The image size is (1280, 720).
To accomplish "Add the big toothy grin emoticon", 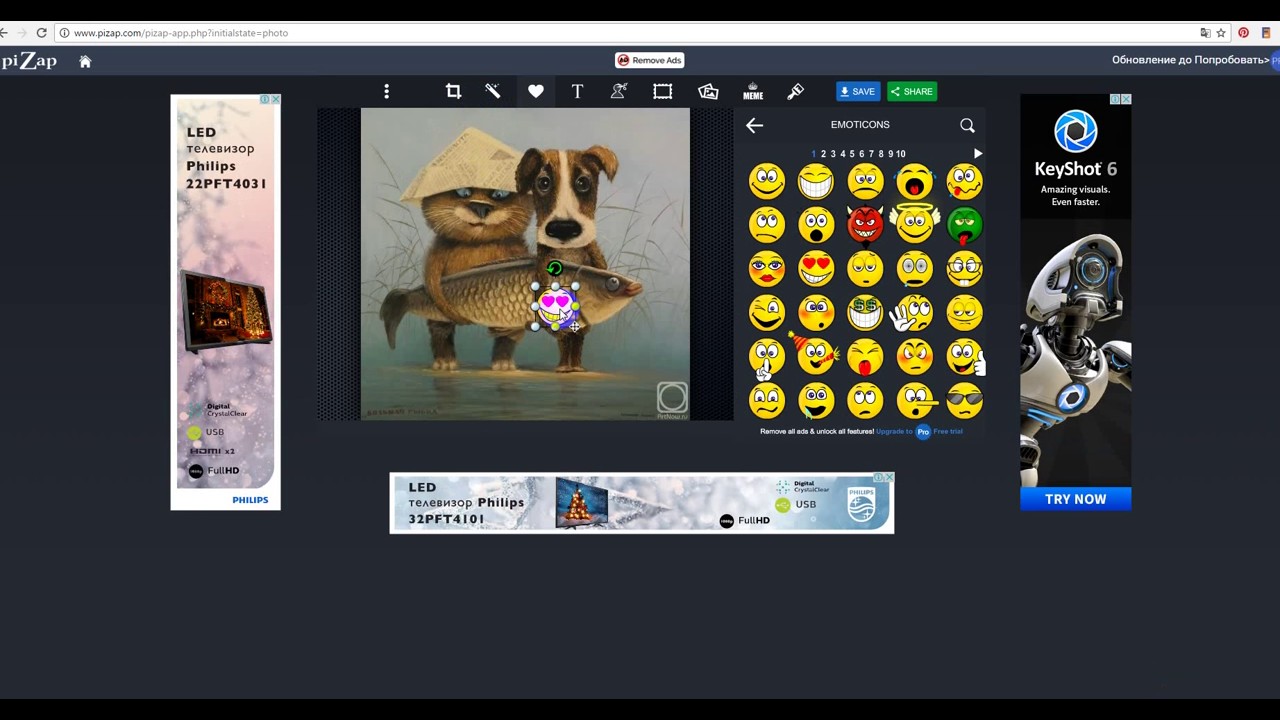I will coord(816,182).
